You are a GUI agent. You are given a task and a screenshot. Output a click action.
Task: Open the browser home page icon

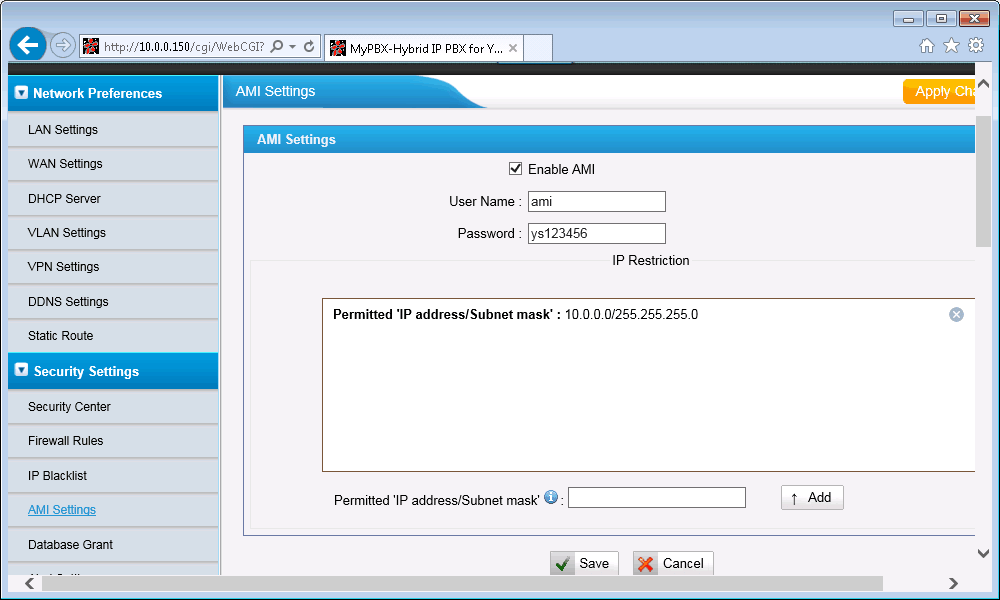pos(928,45)
